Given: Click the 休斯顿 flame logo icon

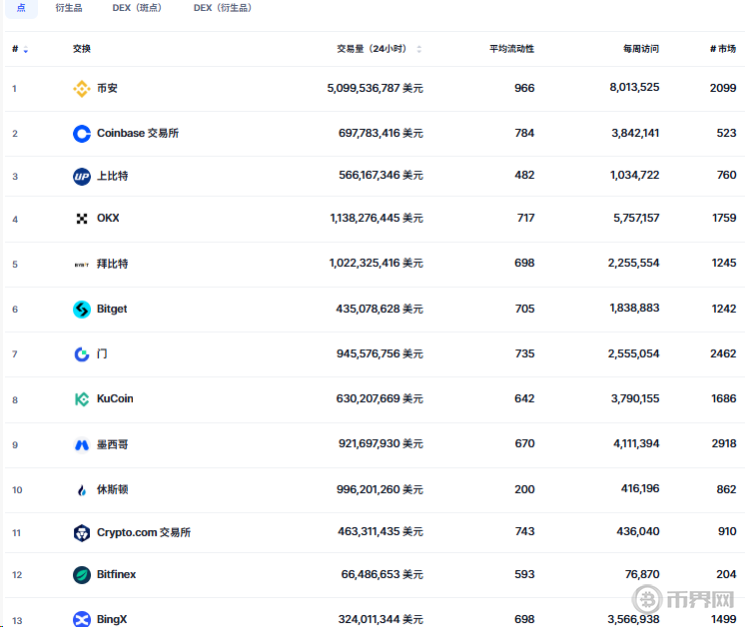Looking at the screenshot, I should click(82, 490).
